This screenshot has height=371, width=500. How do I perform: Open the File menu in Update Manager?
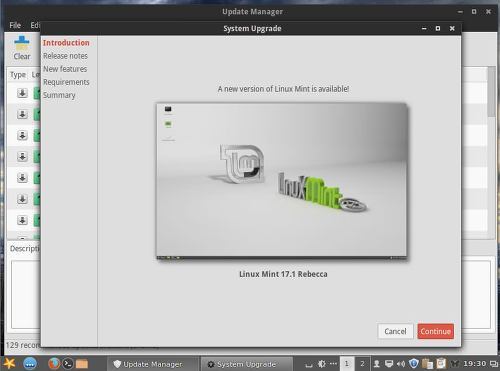pos(15,25)
